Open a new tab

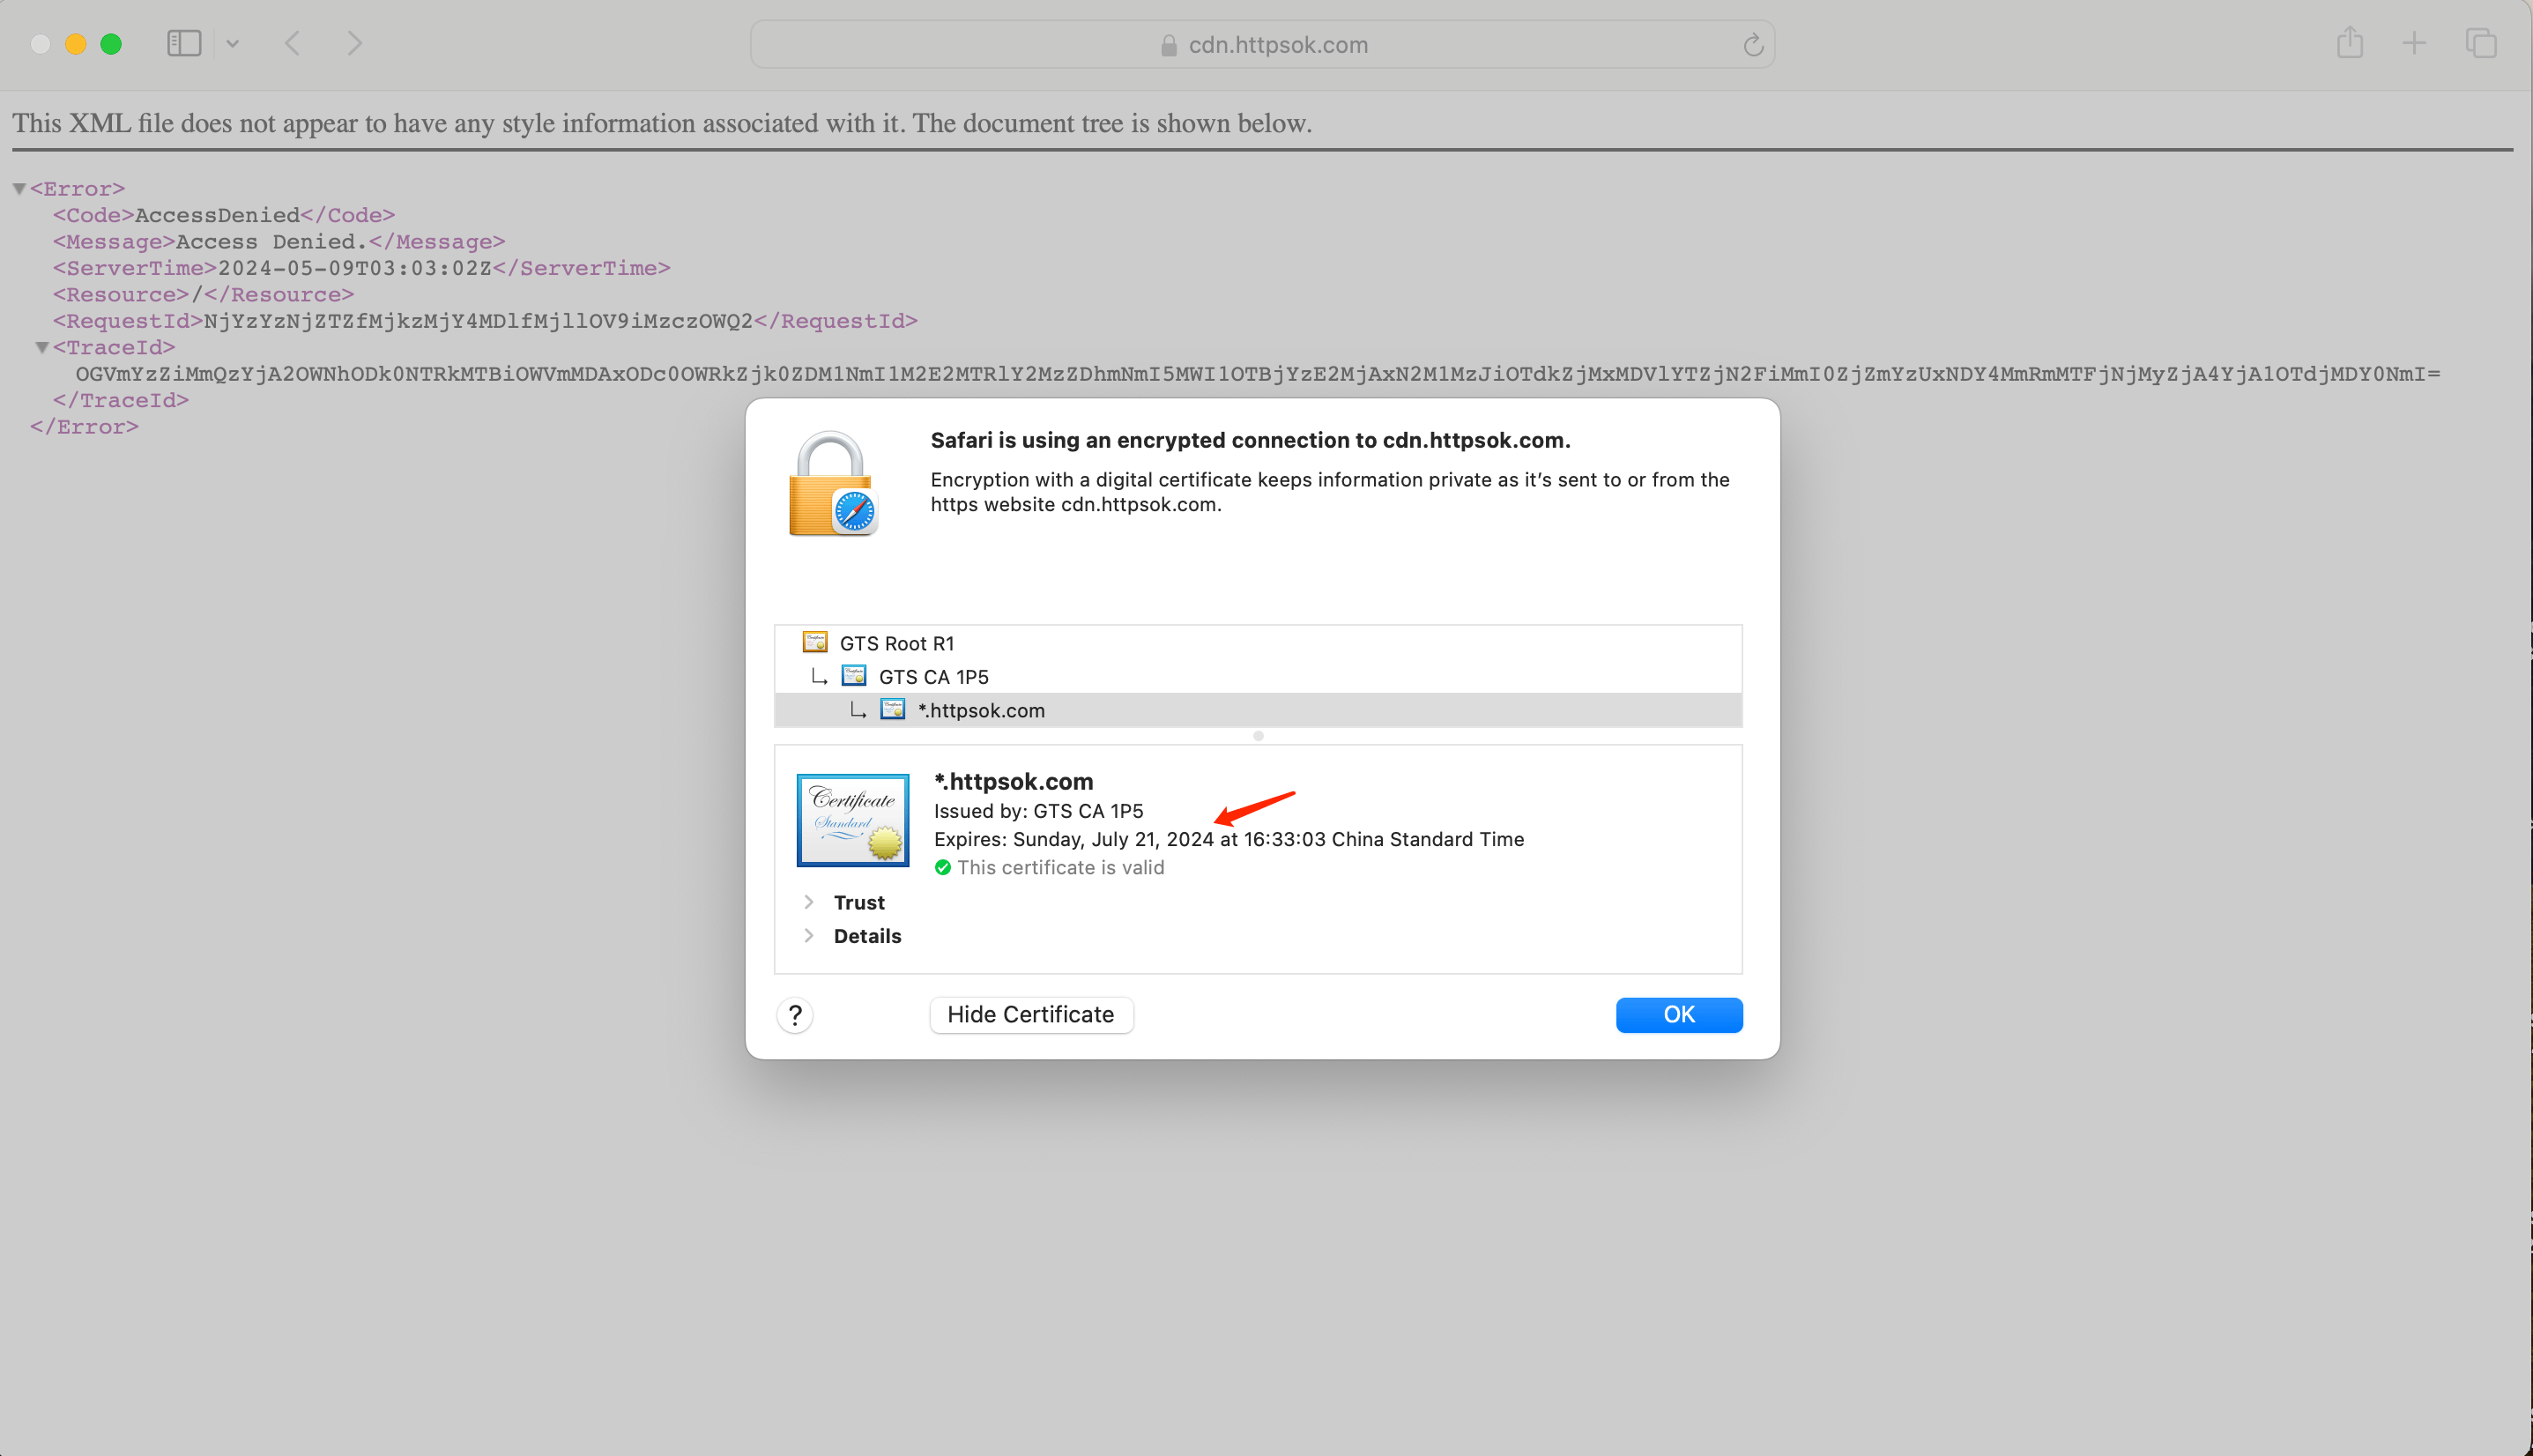coord(2414,43)
